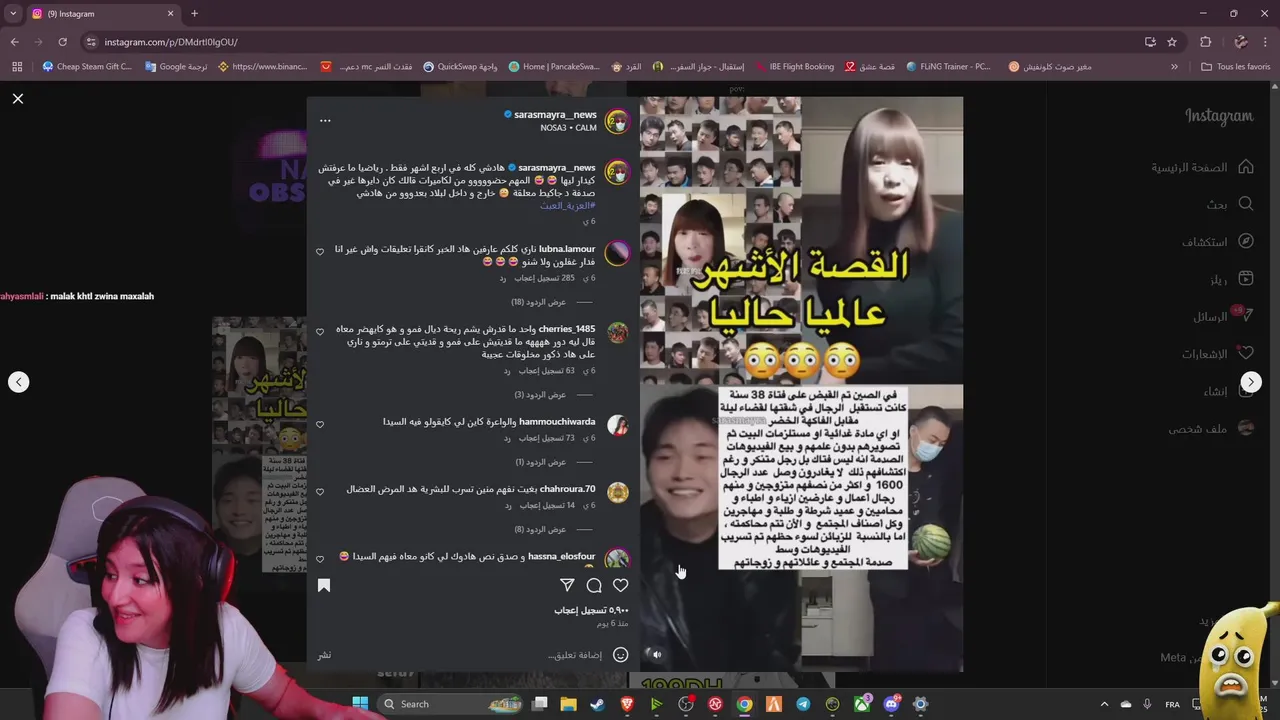Open Windows Start menu
1280x720 pixels.
click(x=360, y=704)
